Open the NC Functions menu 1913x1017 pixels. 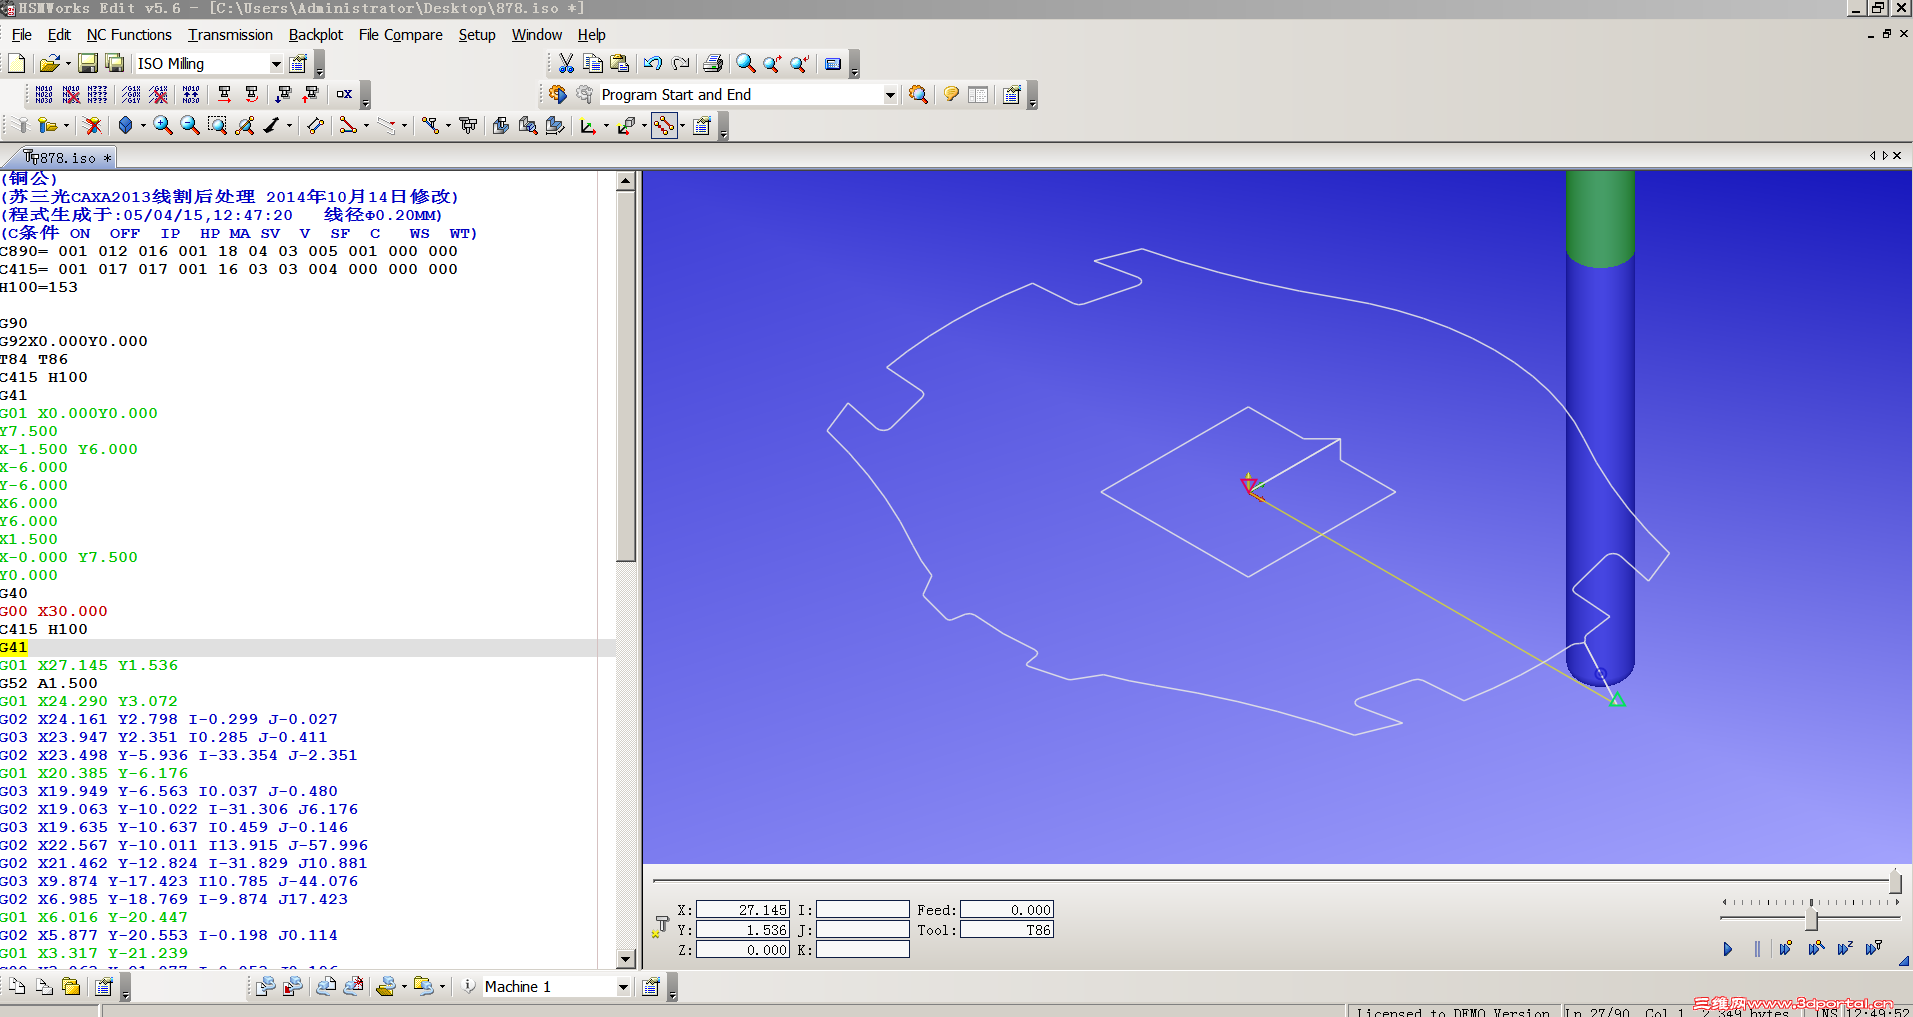[129, 35]
